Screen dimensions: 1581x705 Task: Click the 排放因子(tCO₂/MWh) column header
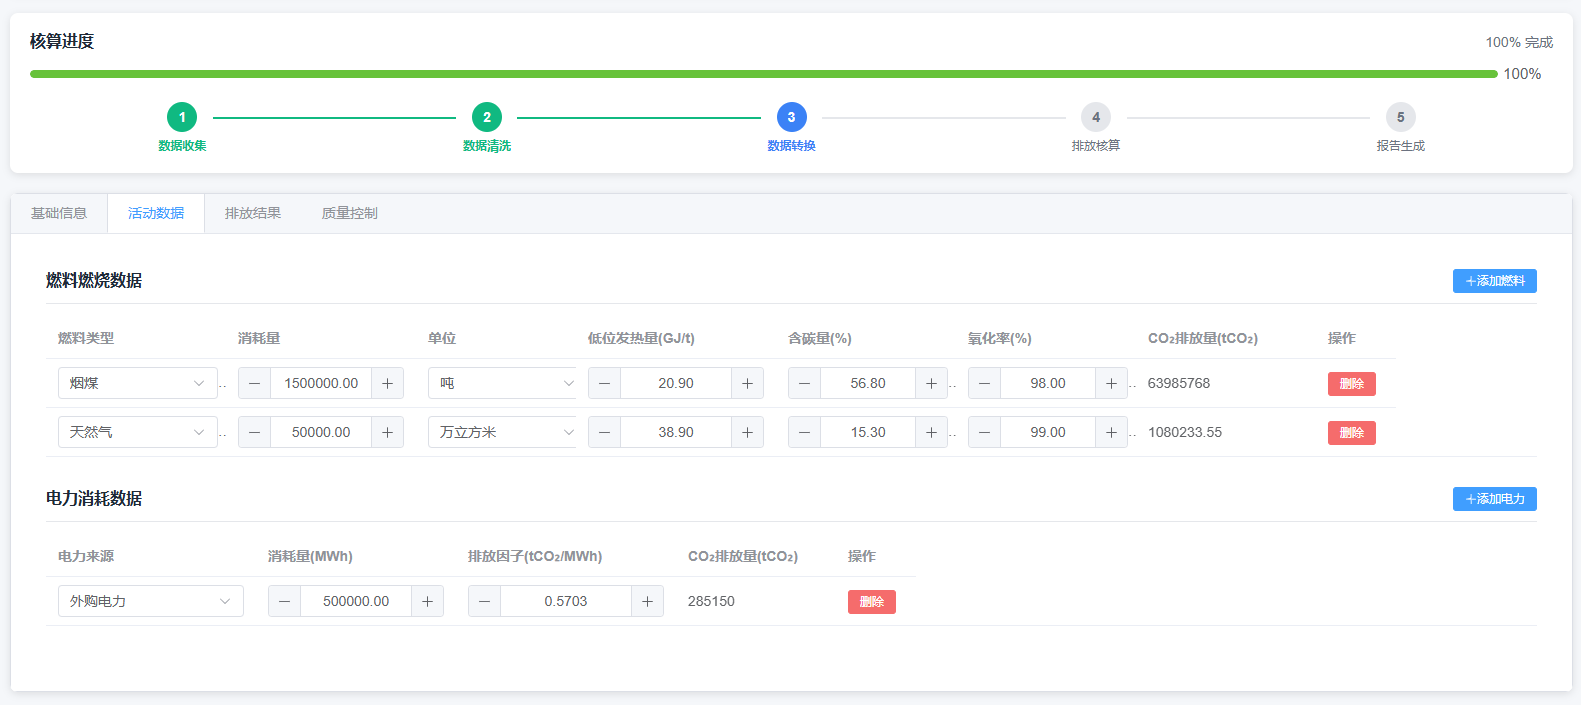point(535,556)
